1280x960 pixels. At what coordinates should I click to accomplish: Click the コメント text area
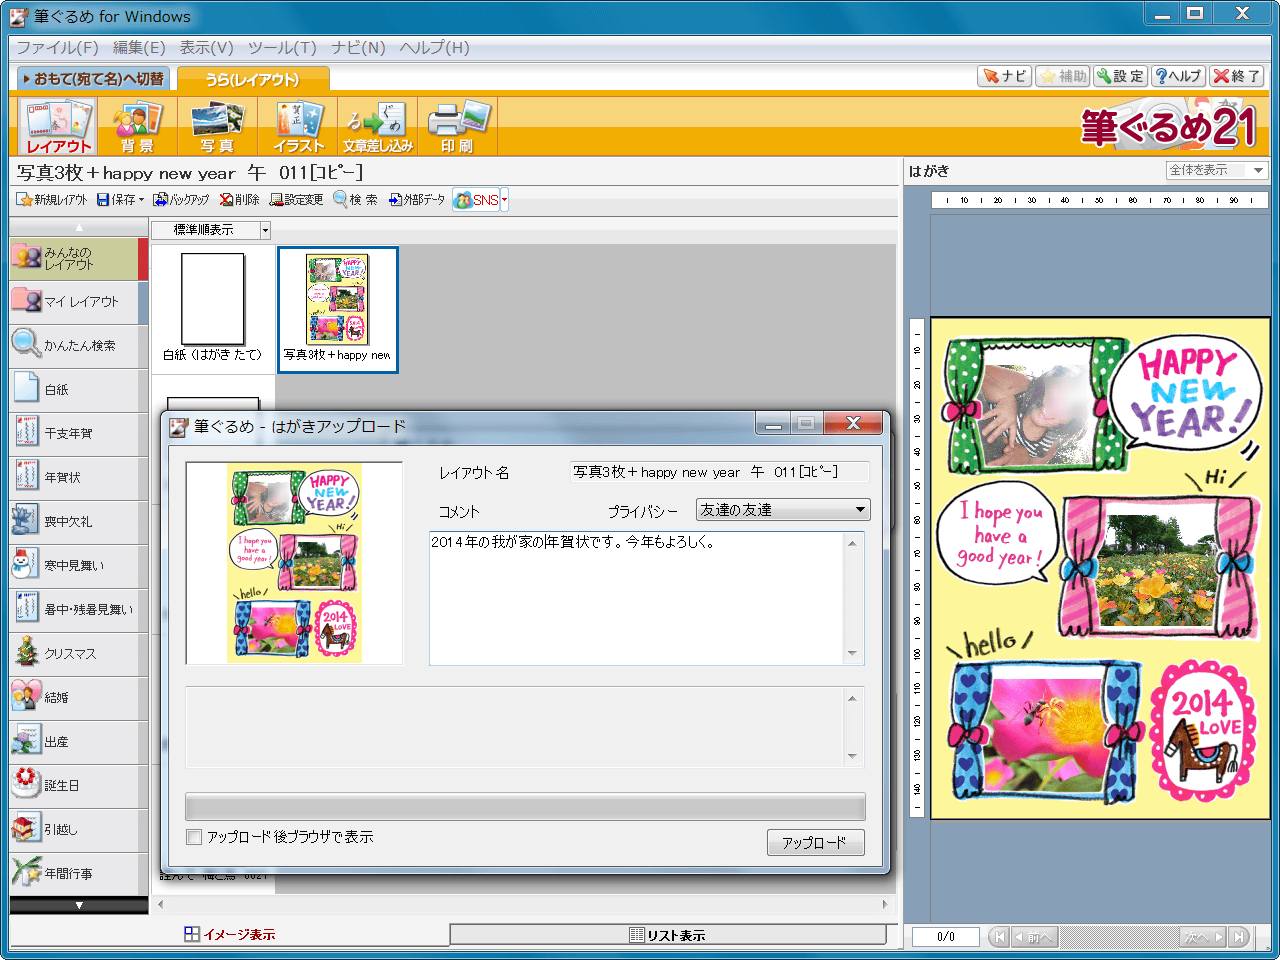[638, 598]
